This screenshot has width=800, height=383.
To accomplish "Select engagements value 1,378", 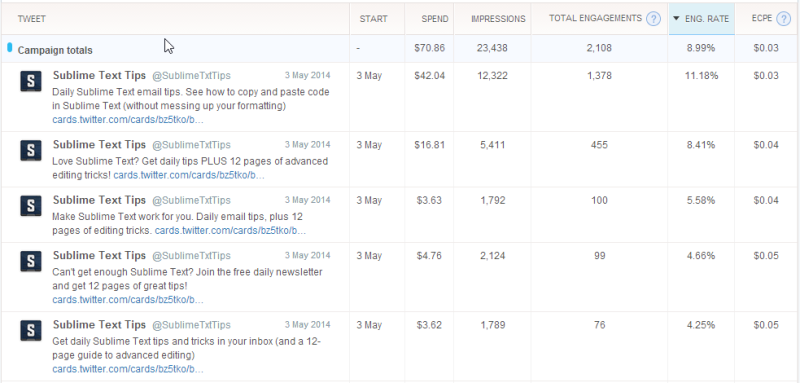I will coord(599,76).
